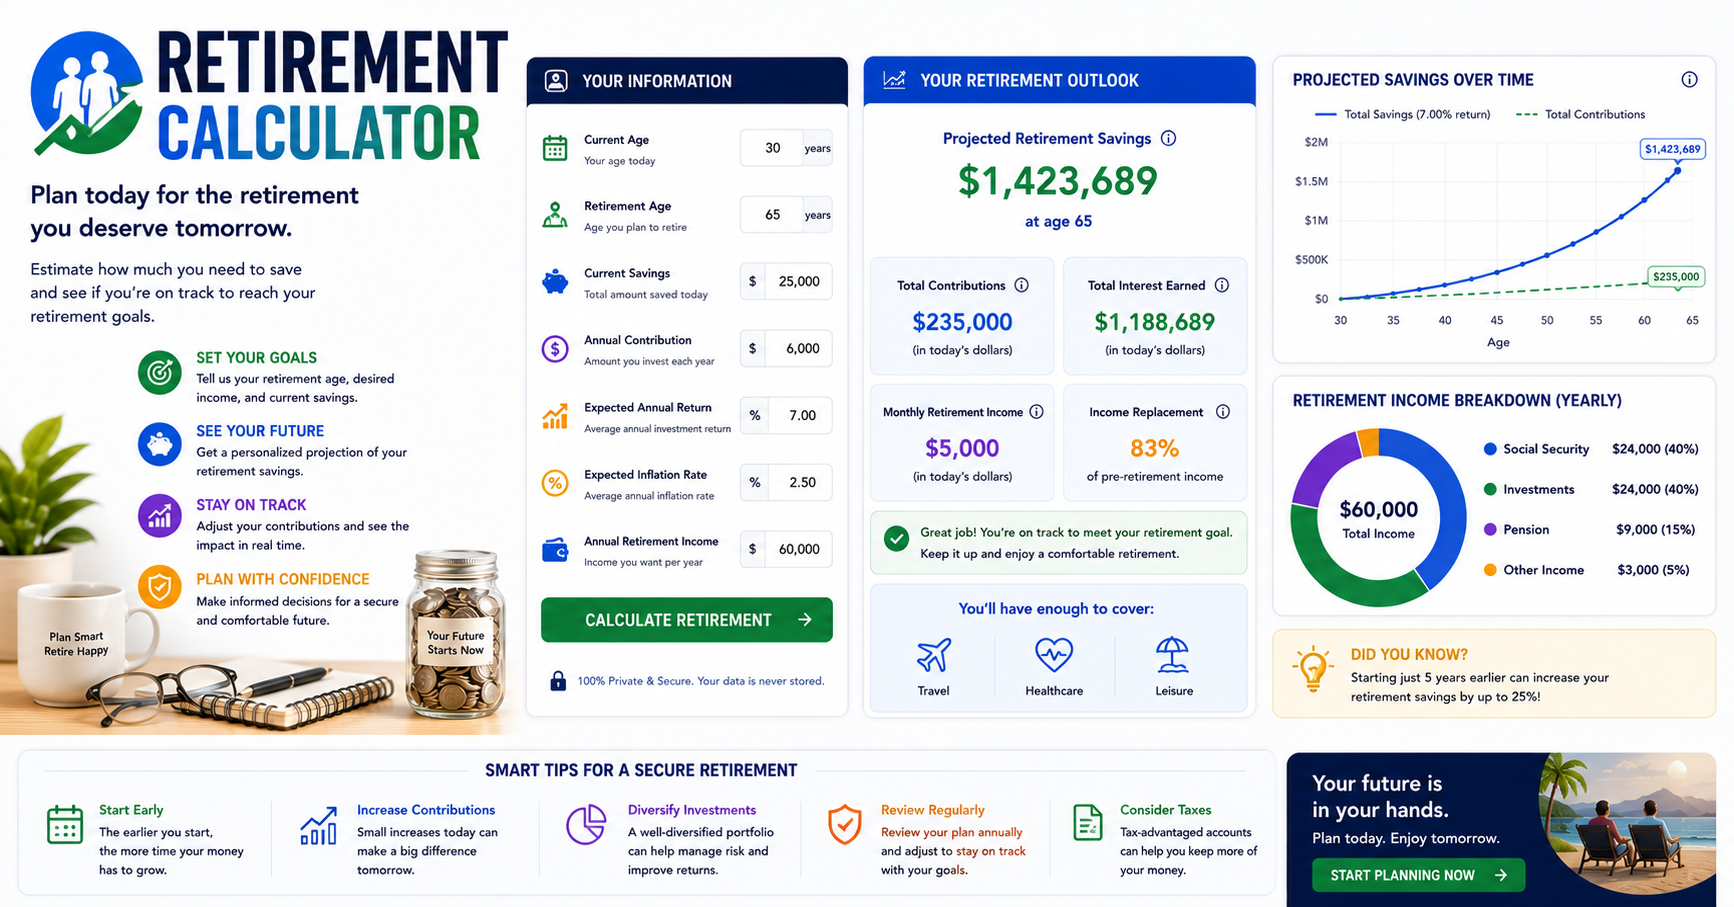Click the 'Increase Contributions' tip heading

click(x=426, y=810)
